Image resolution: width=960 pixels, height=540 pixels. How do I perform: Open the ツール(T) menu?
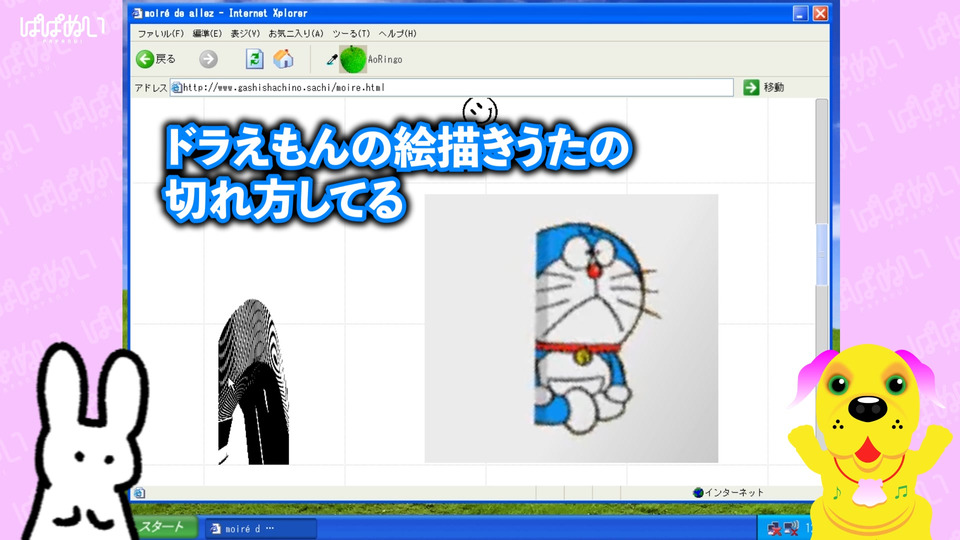(351, 34)
